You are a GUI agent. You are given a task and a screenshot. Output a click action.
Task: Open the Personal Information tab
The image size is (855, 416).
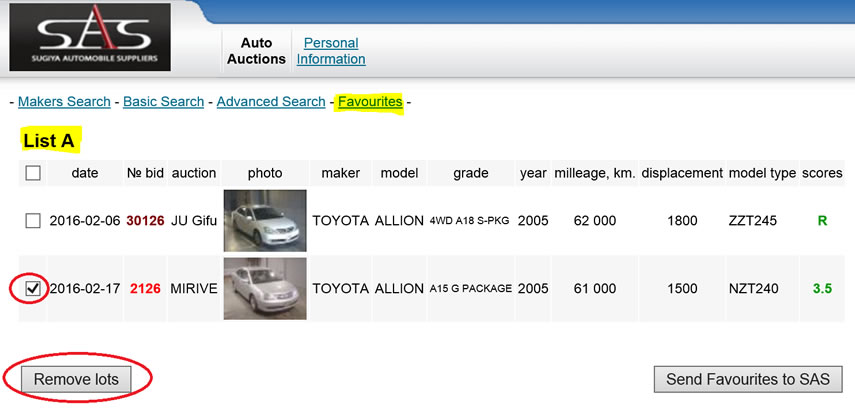[331, 51]
